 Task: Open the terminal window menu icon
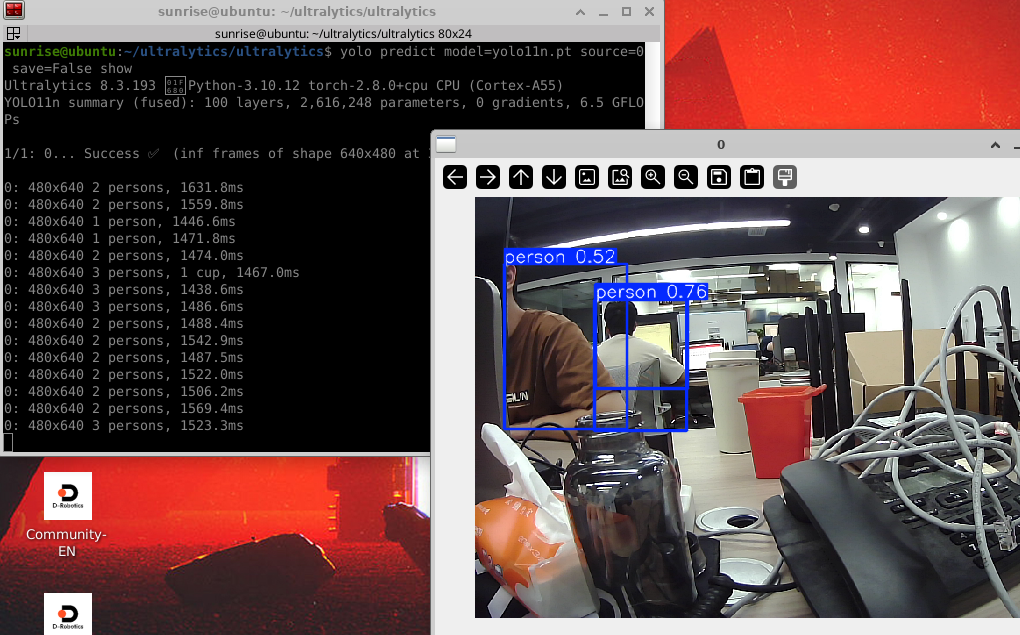point(14,10)
